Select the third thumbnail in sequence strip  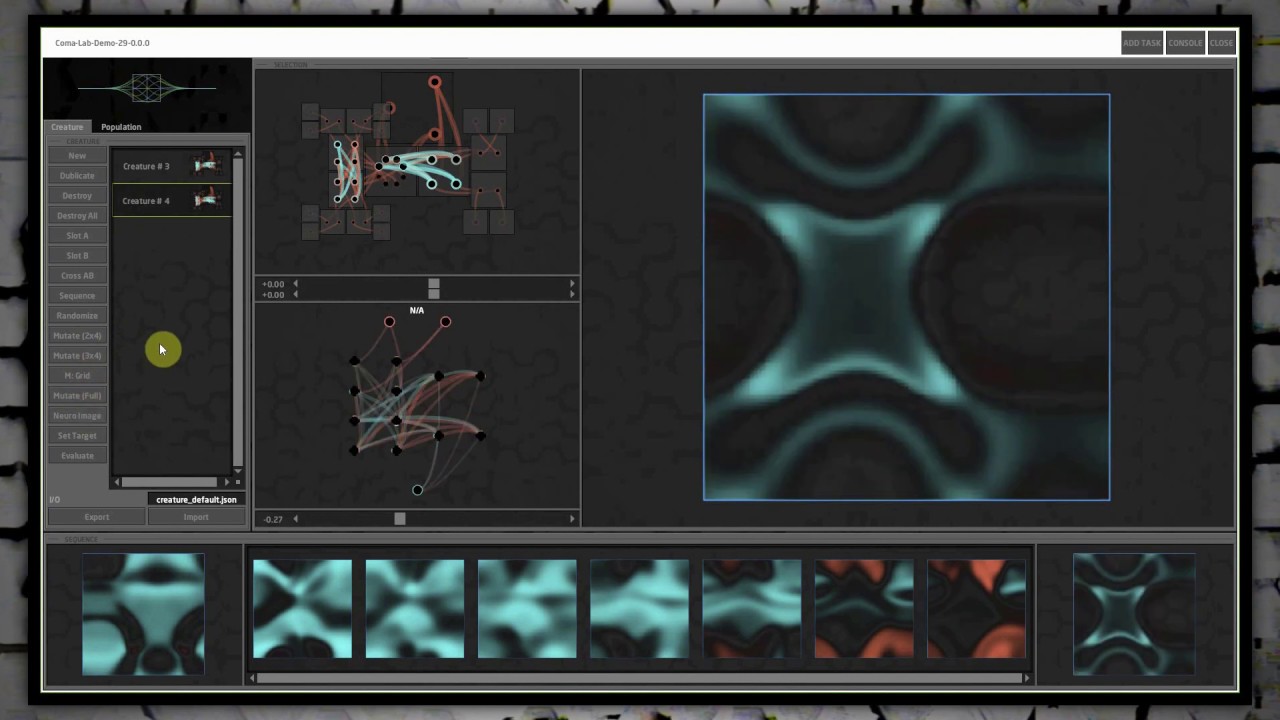[527, 608]
